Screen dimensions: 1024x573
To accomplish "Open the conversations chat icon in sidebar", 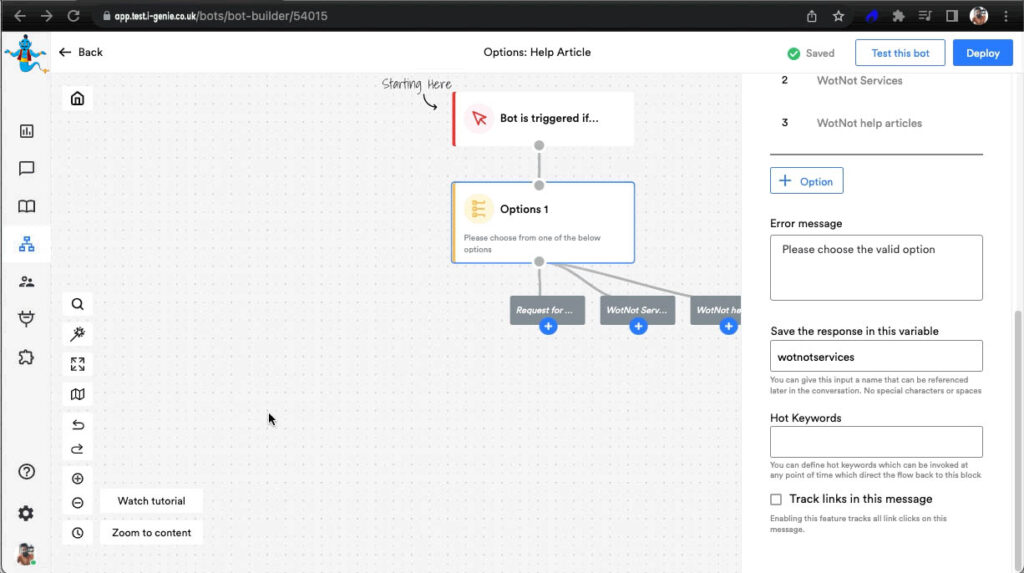I will 26,169.
